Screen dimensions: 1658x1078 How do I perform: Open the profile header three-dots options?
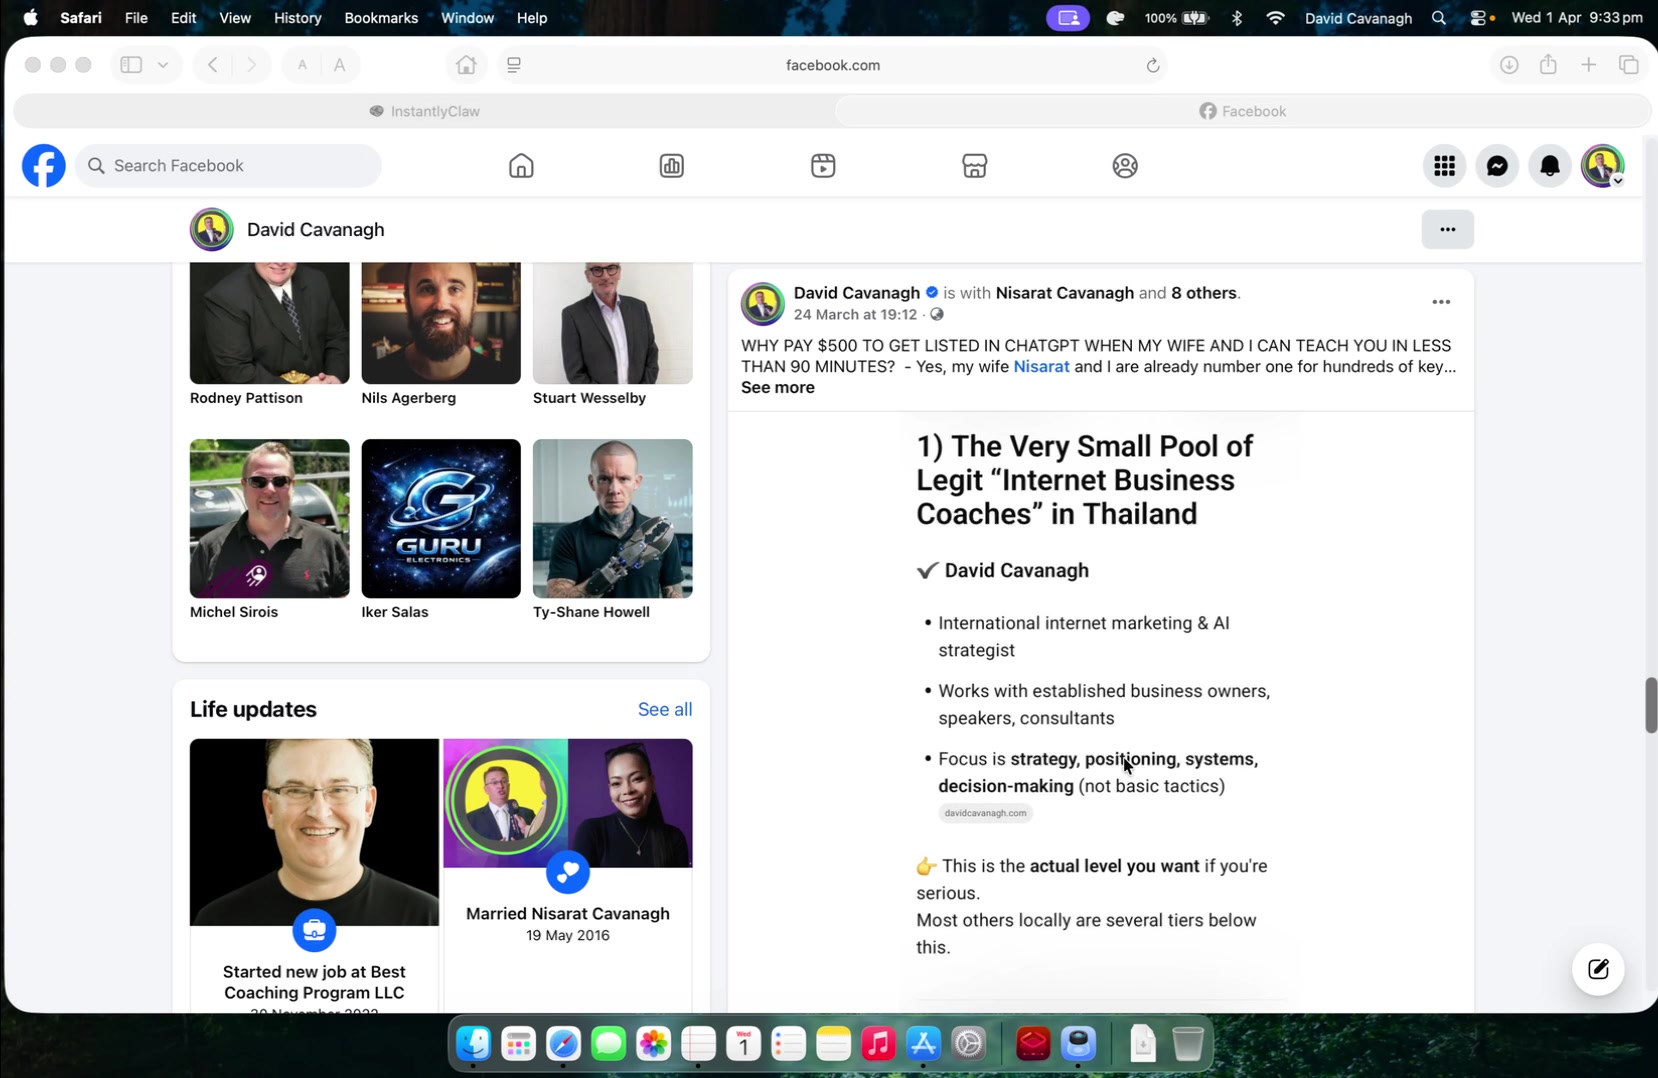tap(1447, 229)
